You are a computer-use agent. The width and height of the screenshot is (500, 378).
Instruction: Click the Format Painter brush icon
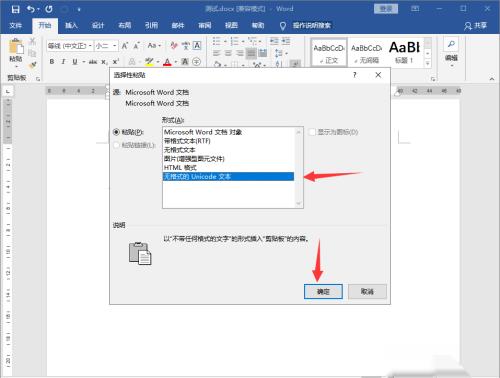pos(32,65)
